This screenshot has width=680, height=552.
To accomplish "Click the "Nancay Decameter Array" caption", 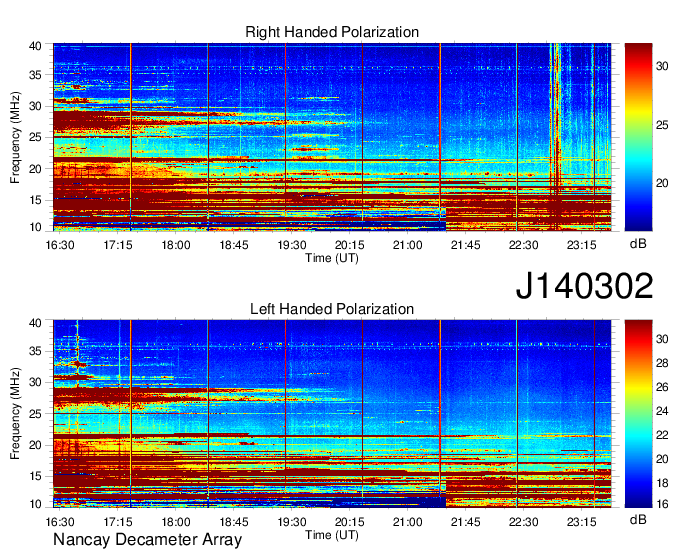I will (x=147, y=539).
